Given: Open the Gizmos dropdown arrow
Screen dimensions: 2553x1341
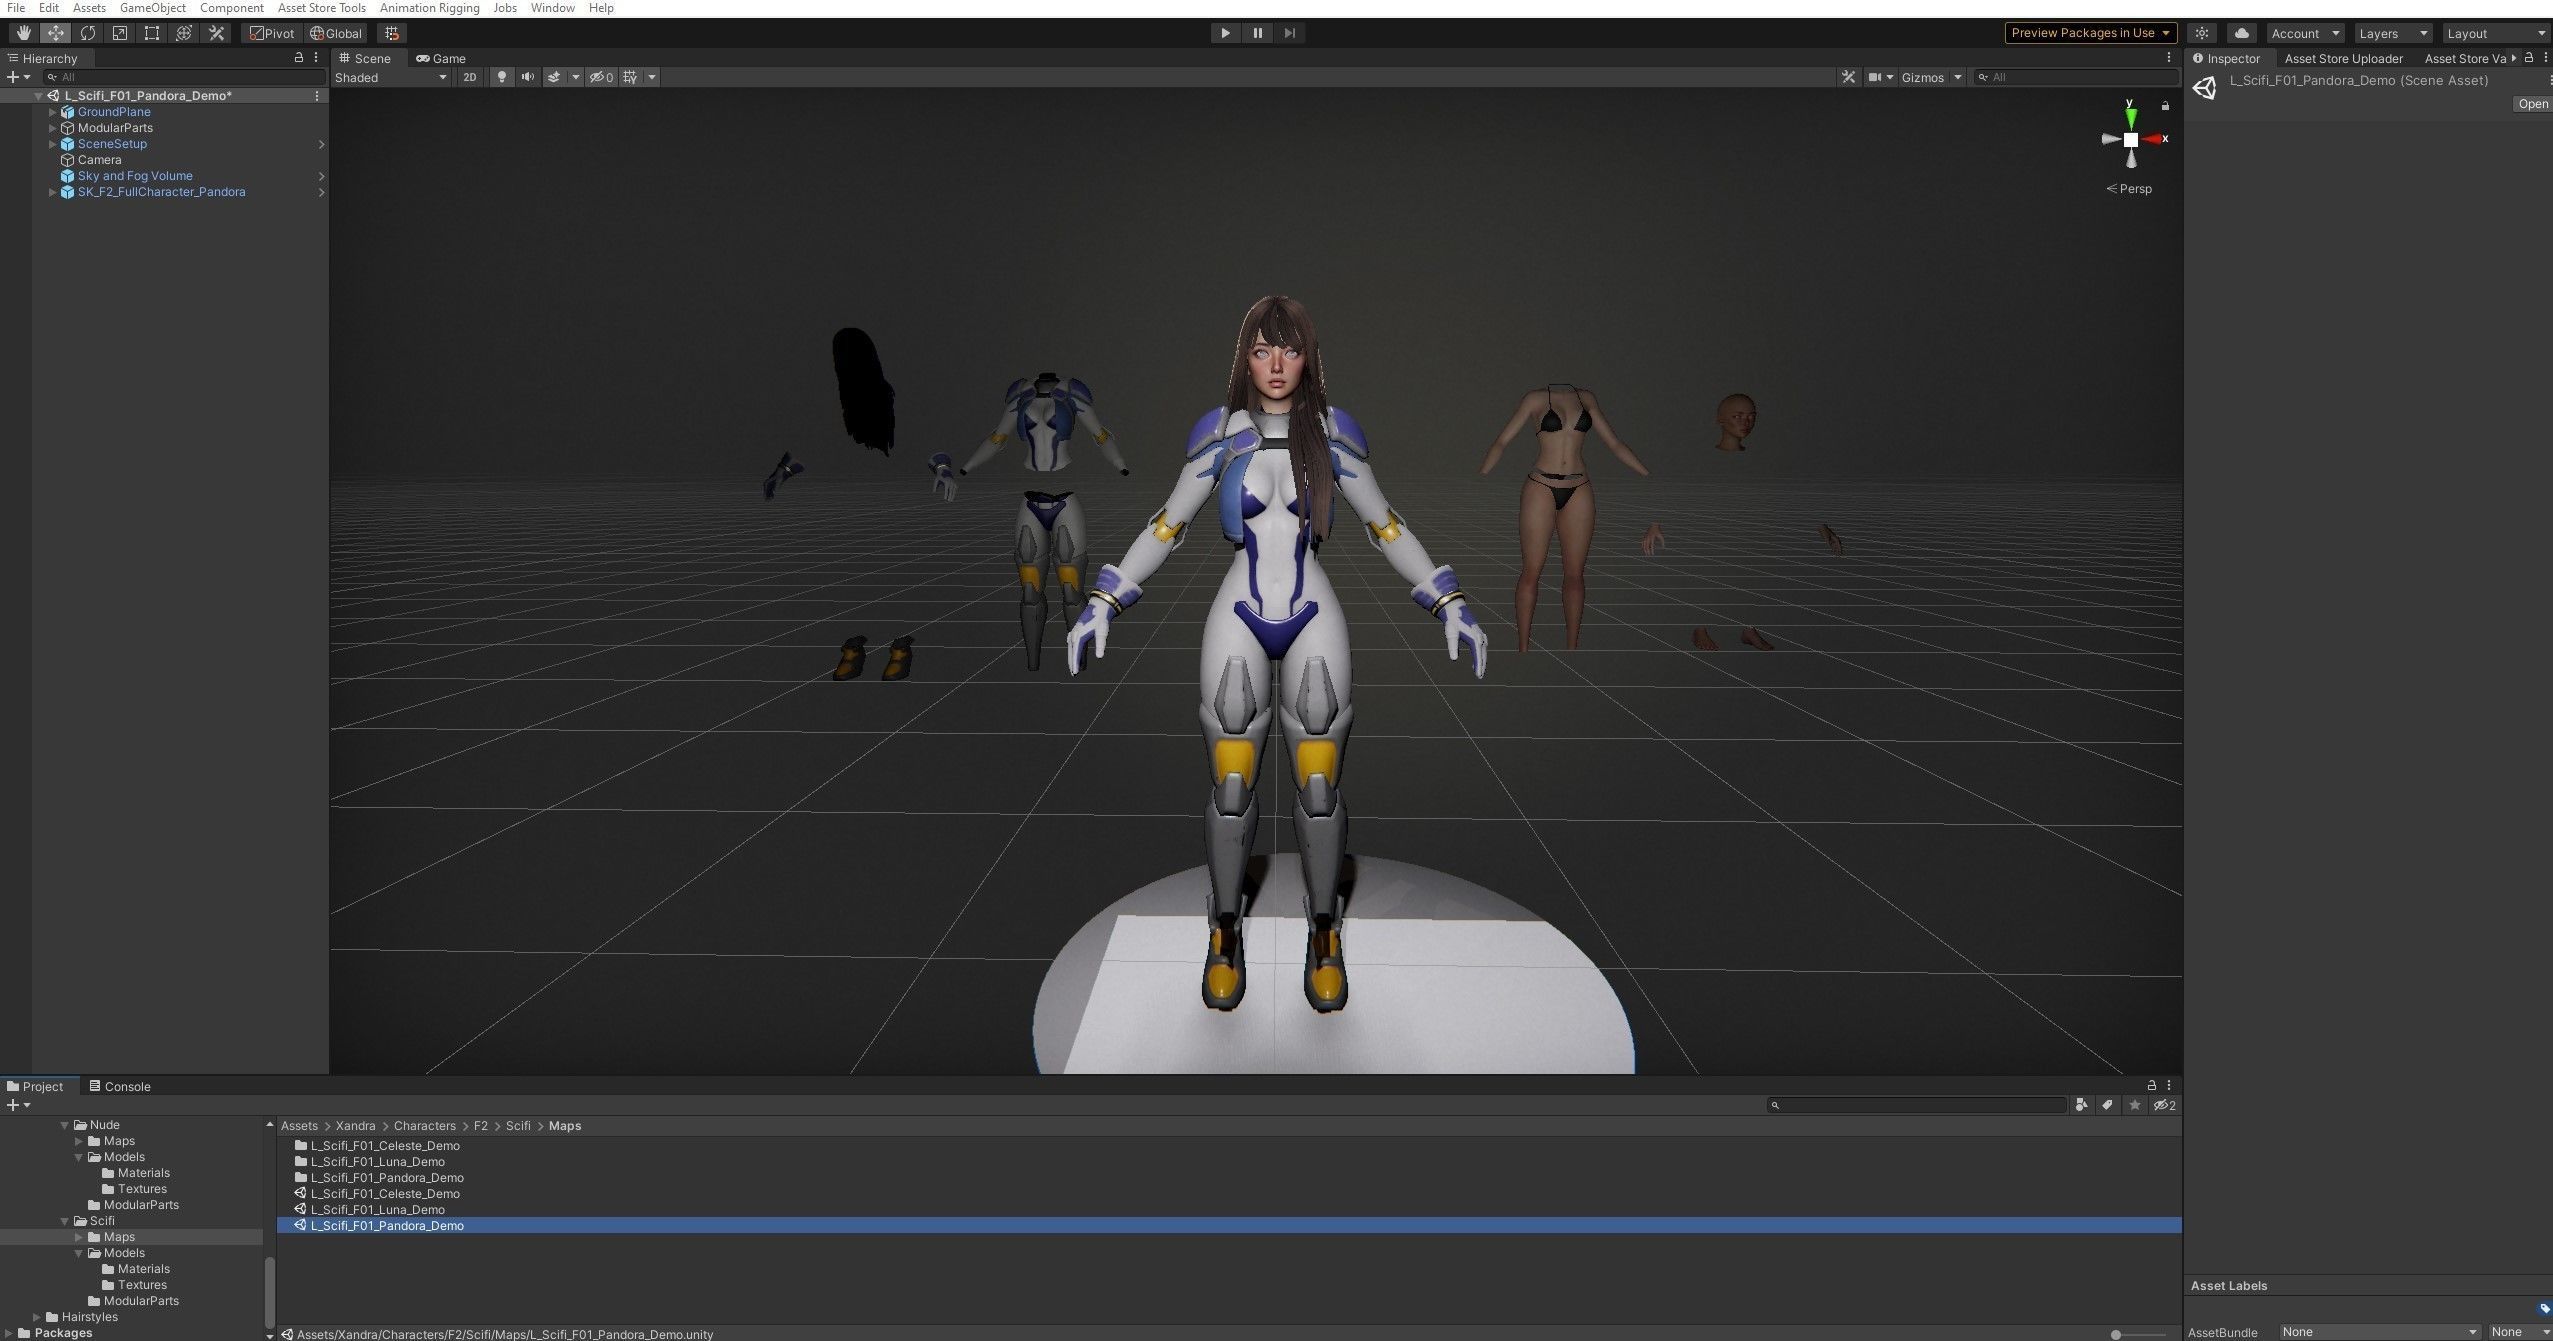Looking at the screenshot, I should (x=1957, y=77).
